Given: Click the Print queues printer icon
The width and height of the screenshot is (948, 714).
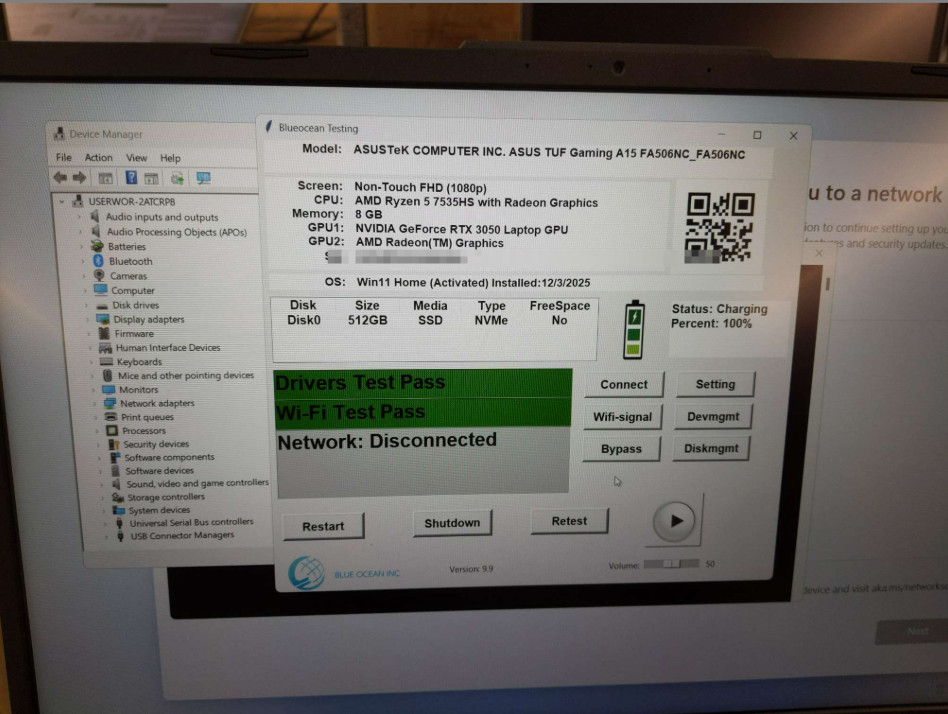Looking at the screenshot, I should point(111,417).
